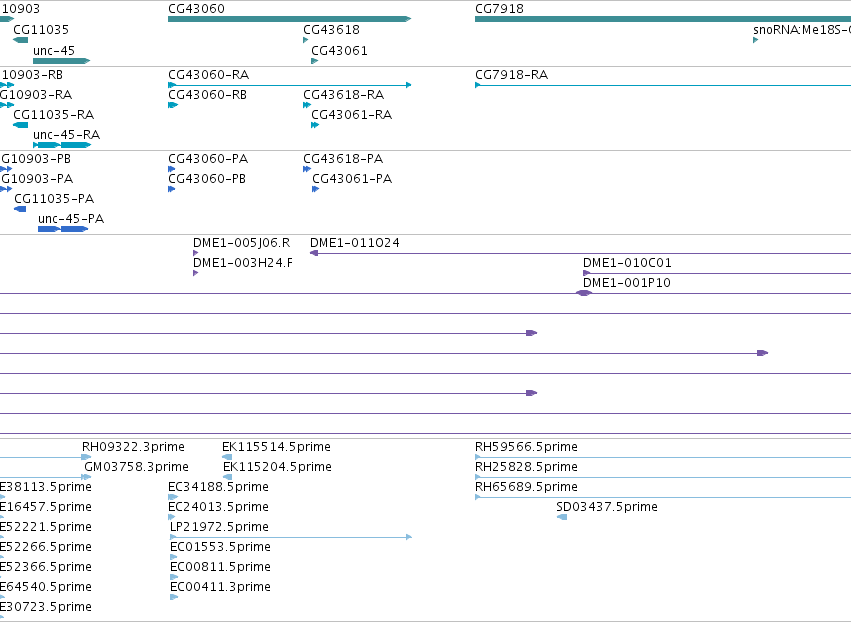Click the E52221.5prime EST label
The width and height of the screenshot is (851, 622).
pos(46,527)
